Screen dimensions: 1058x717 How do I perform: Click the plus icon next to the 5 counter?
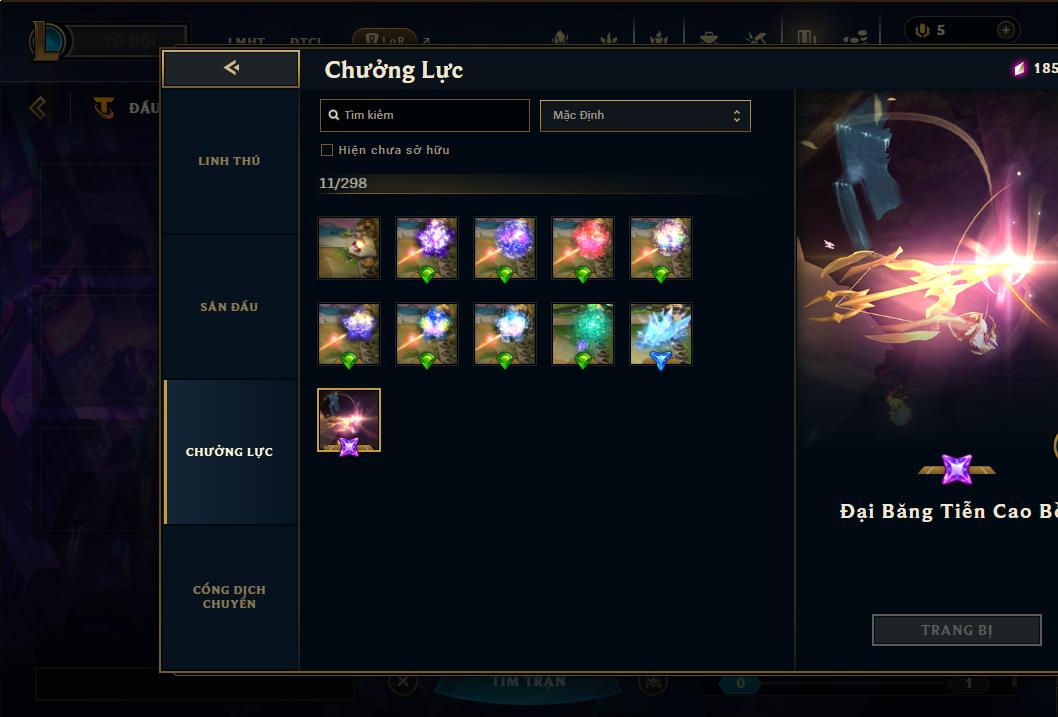coord(1005,30)
